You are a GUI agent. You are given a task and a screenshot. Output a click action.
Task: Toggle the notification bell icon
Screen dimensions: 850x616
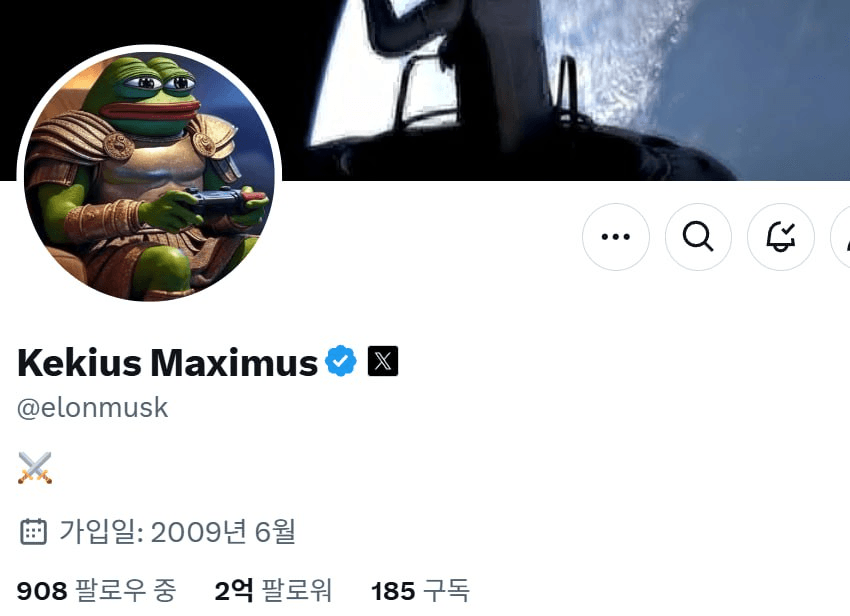coord(781,237)
